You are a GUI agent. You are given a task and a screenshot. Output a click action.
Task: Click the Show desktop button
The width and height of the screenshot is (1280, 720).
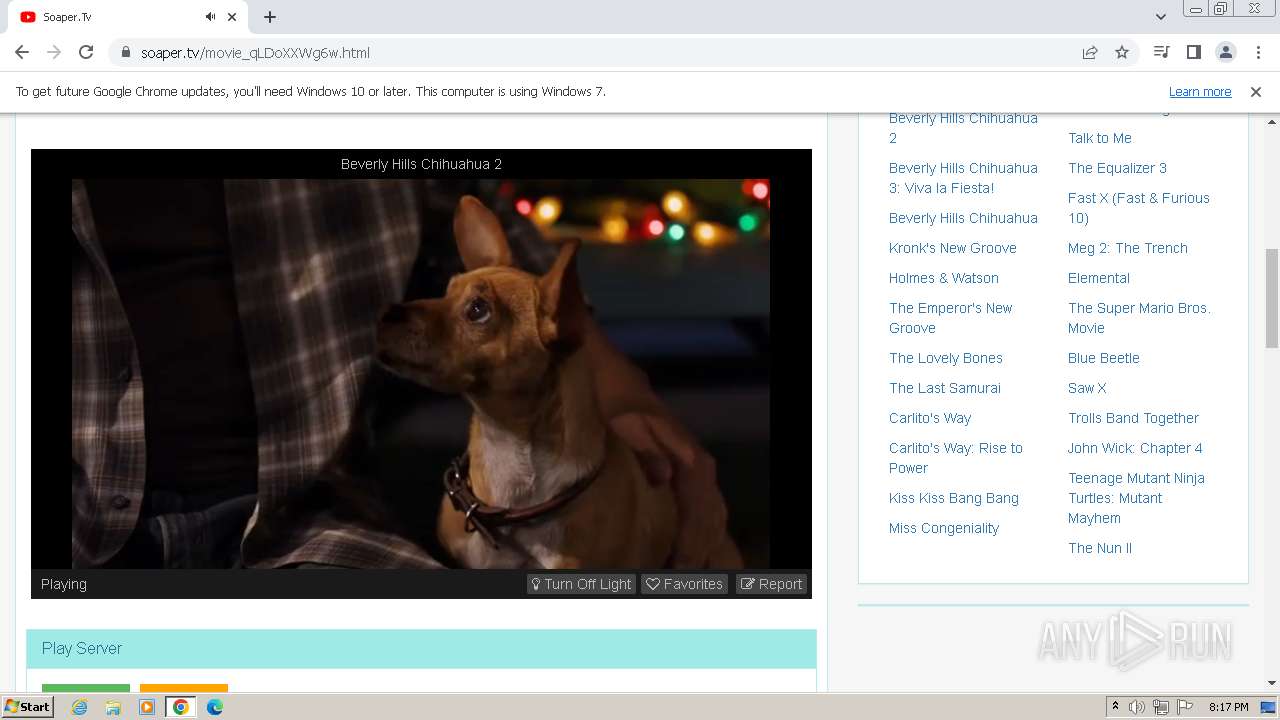[x=1269, y=707]
